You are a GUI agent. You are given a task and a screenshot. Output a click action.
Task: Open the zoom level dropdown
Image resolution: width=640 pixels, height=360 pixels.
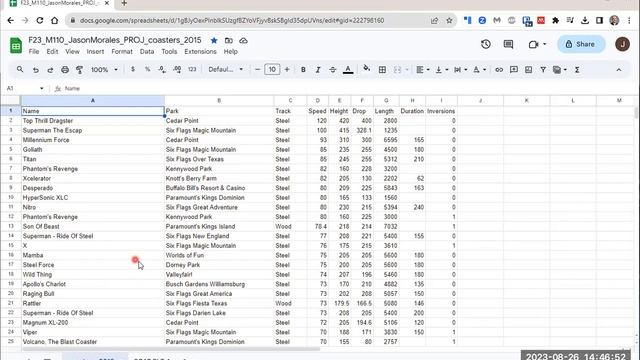coord(104,70)
